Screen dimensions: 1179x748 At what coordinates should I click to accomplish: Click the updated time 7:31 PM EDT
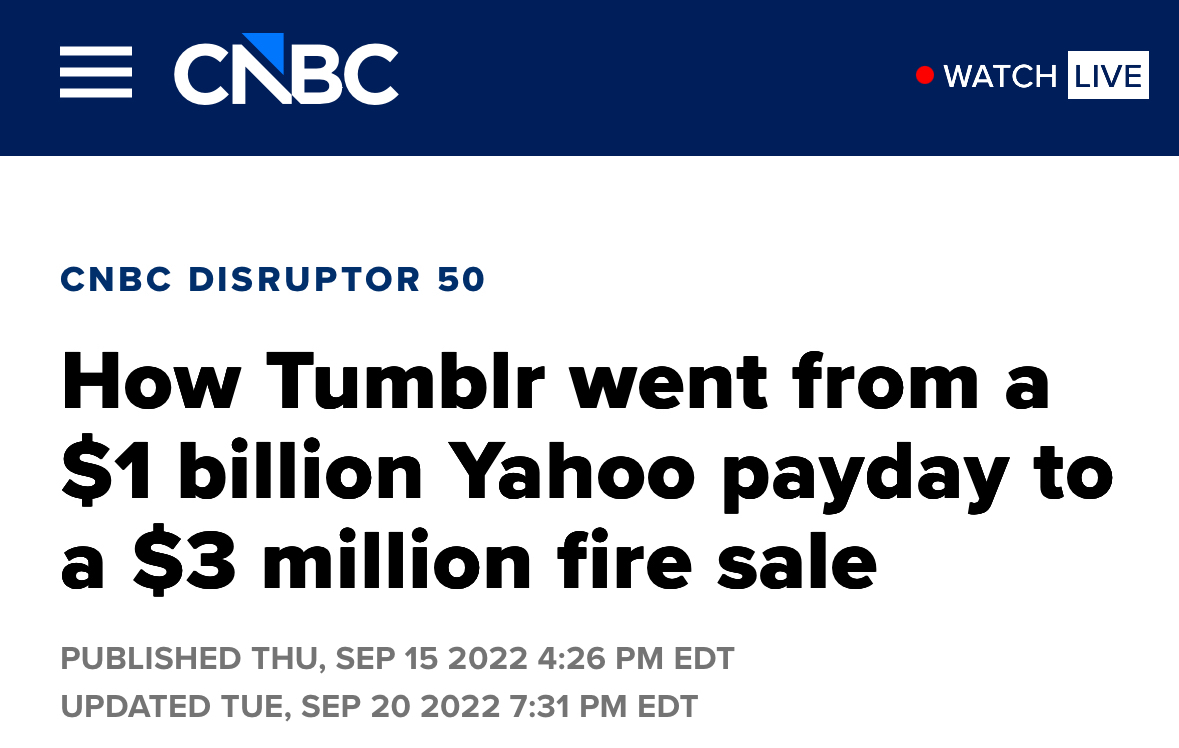click(603, 706)
